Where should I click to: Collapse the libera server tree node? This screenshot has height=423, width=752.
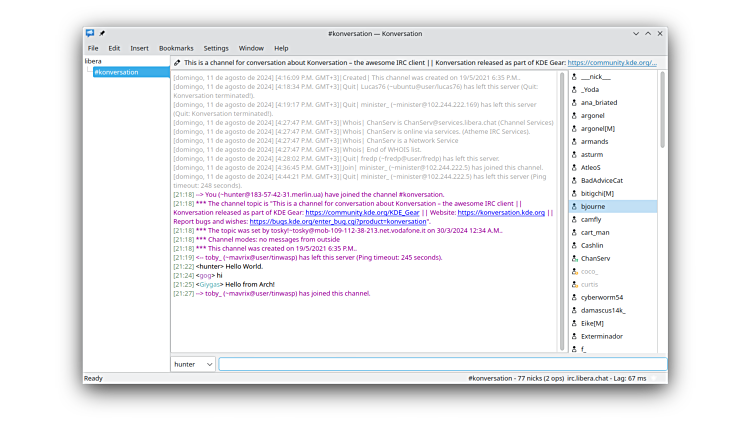coord(88,72)
